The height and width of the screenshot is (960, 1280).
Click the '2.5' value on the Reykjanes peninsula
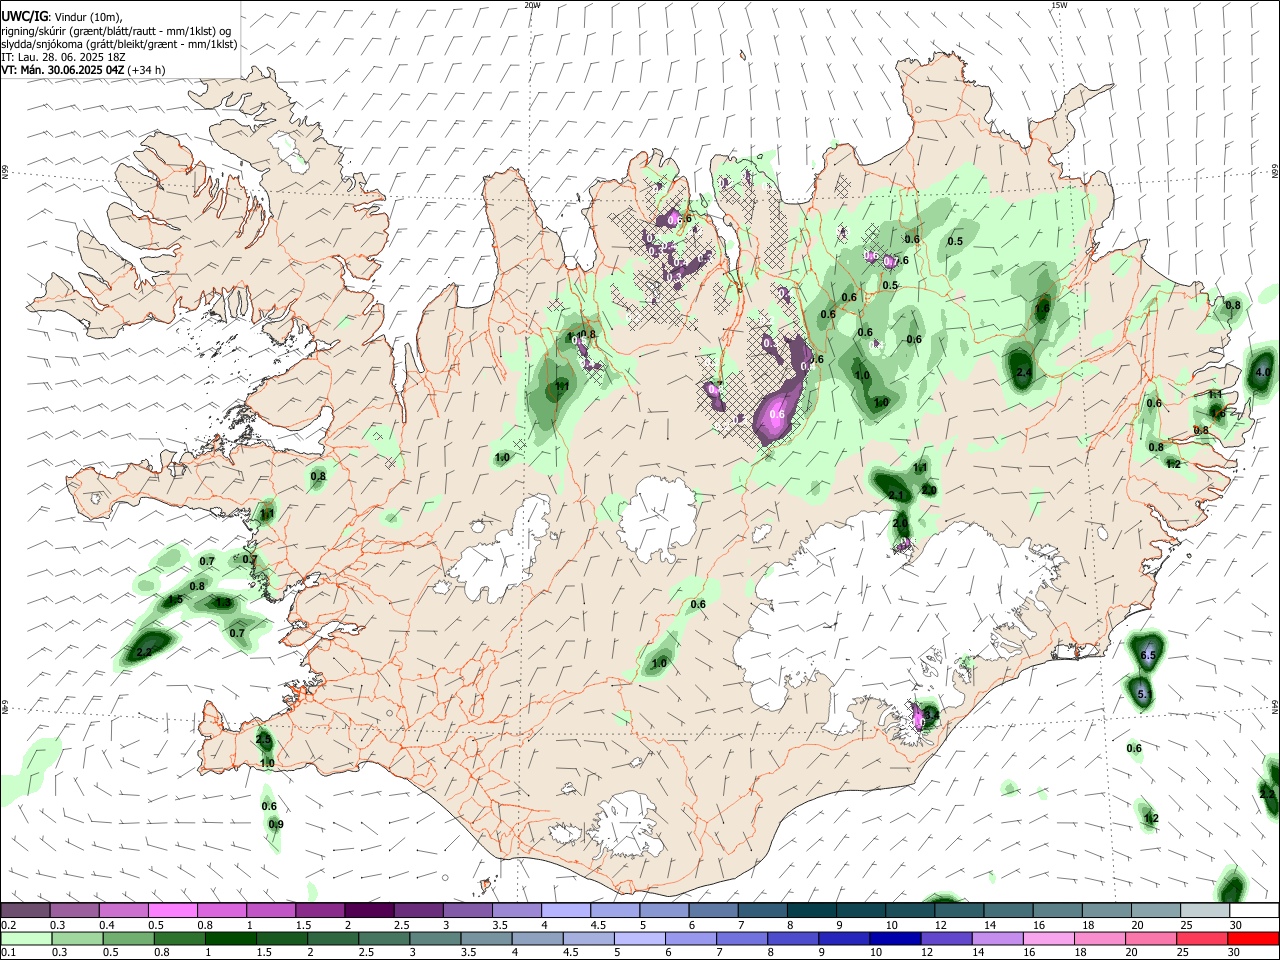pos(264,740)
